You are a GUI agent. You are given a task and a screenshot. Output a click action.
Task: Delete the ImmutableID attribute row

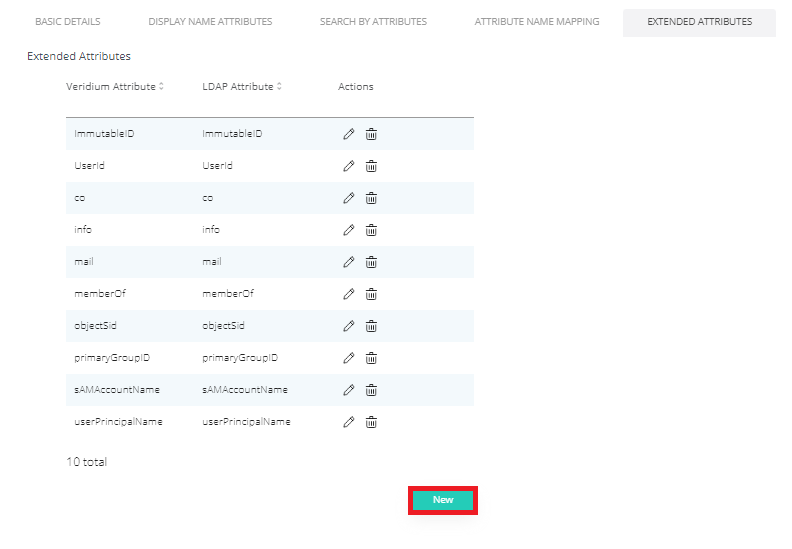click(x=371, y=134)
